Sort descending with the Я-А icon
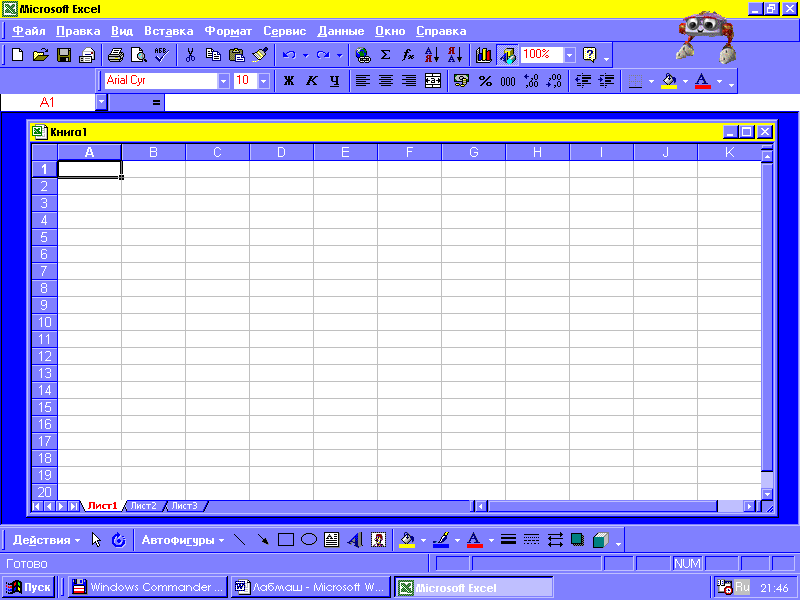 pyautogui.click(x=455, y=55)
